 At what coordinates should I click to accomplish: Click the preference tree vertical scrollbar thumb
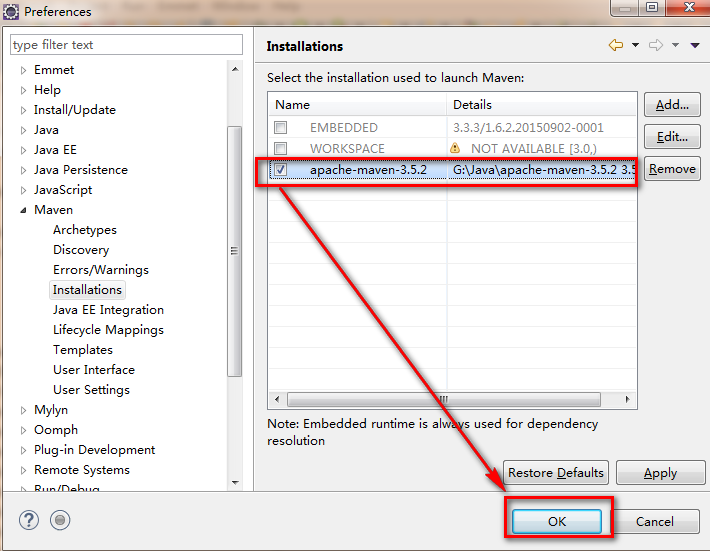pyautogui.click(x=235, y=251)
